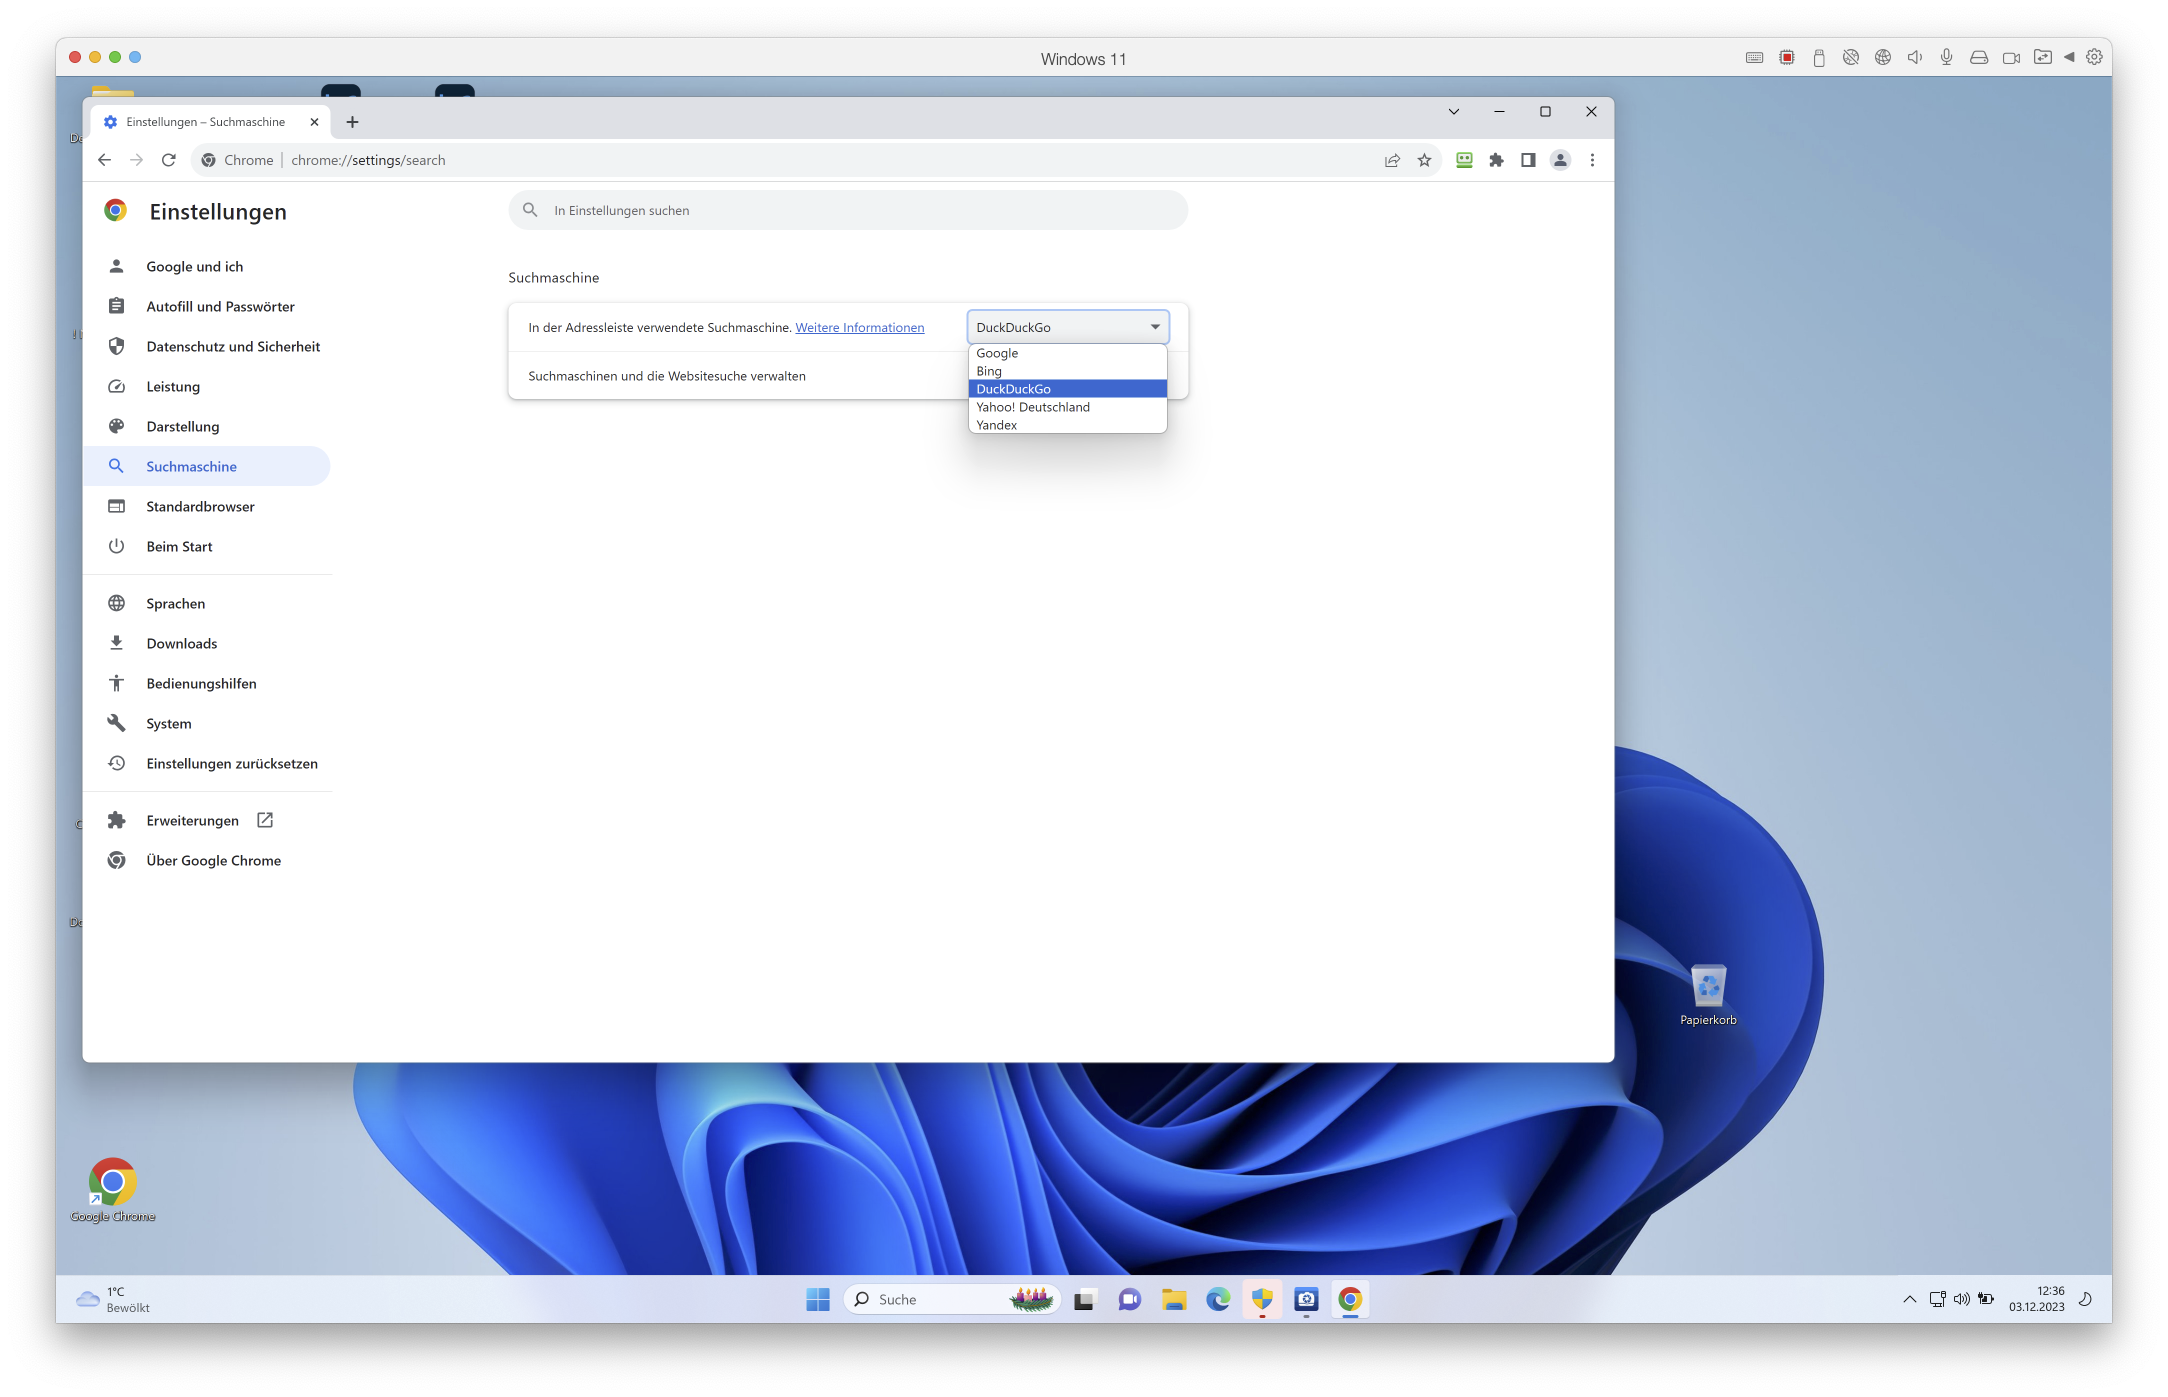Screen dimensions: 2168x1397
Task: Open File Explorer from the taskbar
Action: click(1174, 1299)
